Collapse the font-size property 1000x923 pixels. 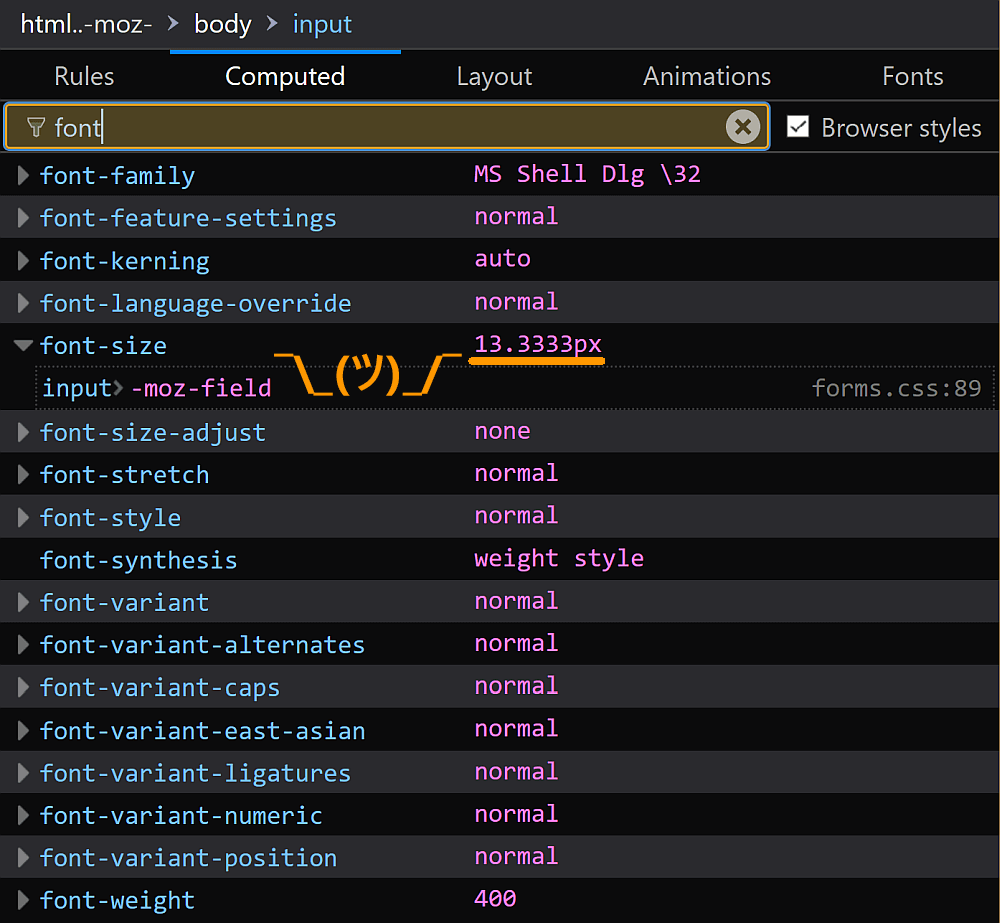23,346
